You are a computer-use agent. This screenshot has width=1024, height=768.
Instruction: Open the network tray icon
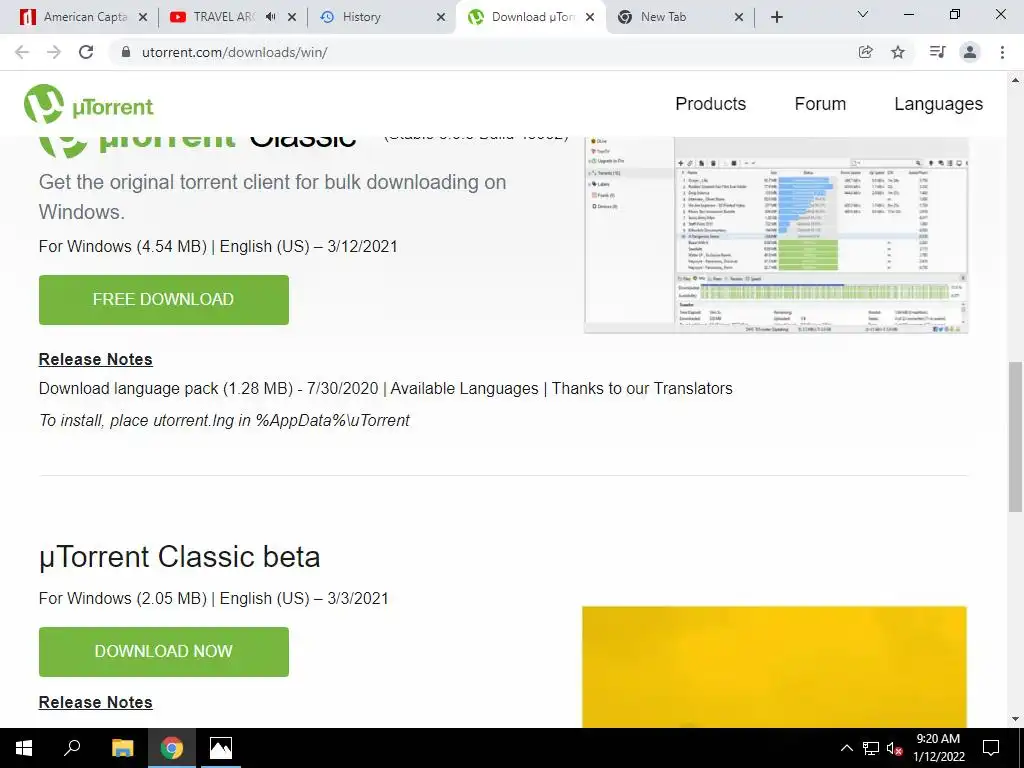click(x=871, y=748)
